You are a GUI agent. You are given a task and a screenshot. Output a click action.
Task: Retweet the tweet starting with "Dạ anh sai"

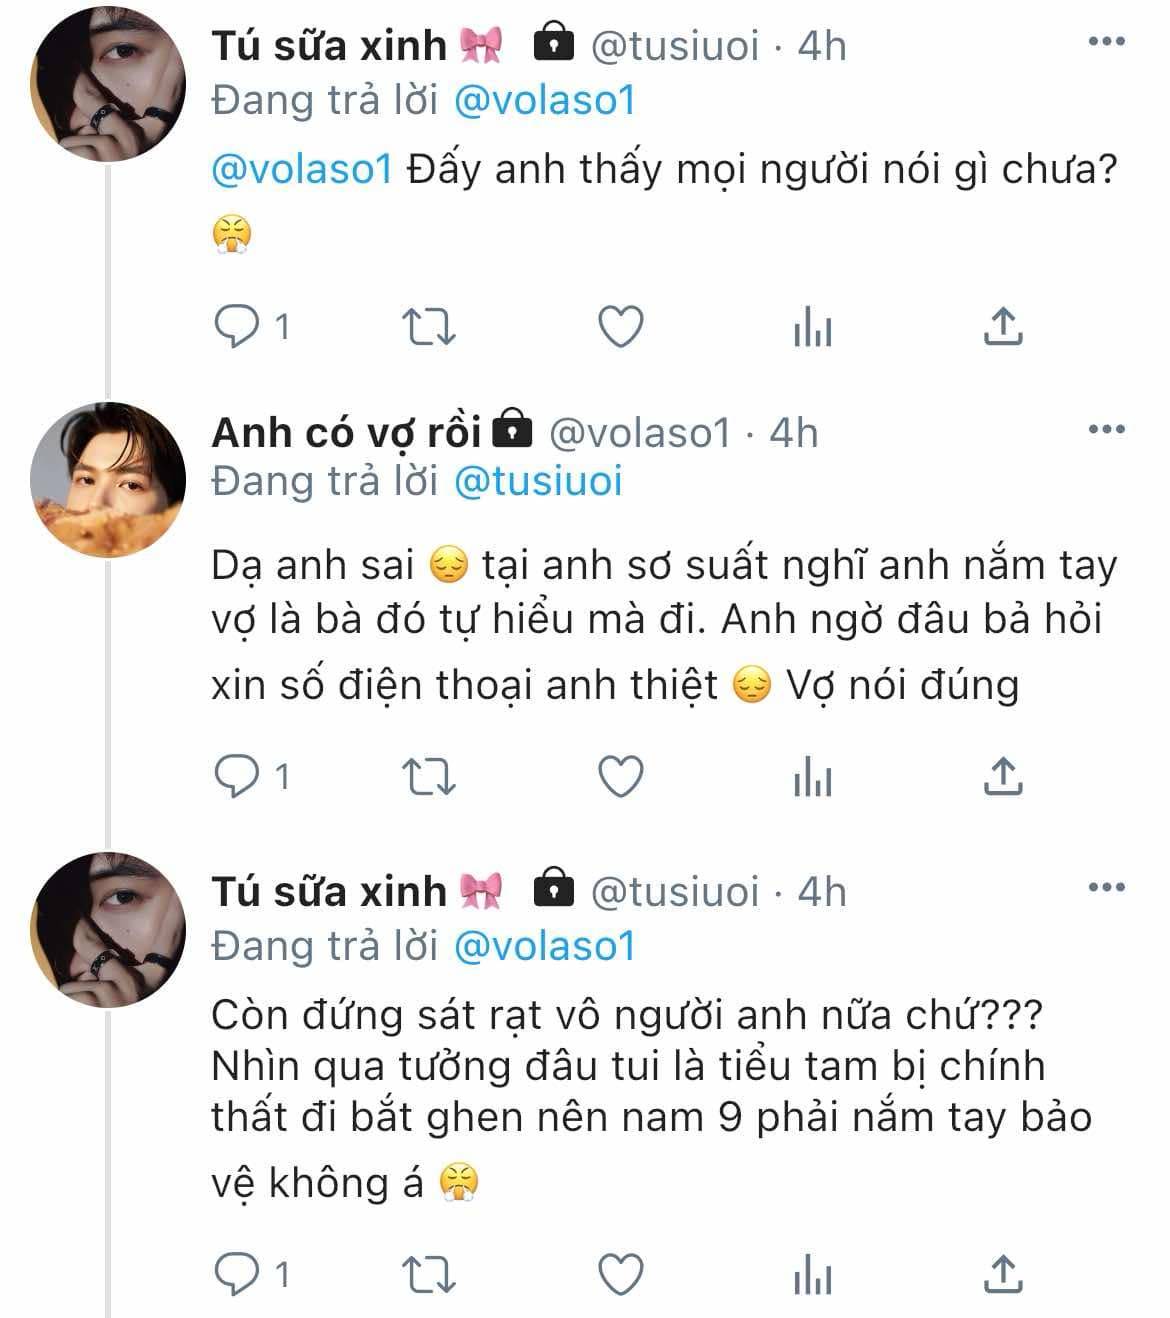pyautogui.click(x=428, y=776)
